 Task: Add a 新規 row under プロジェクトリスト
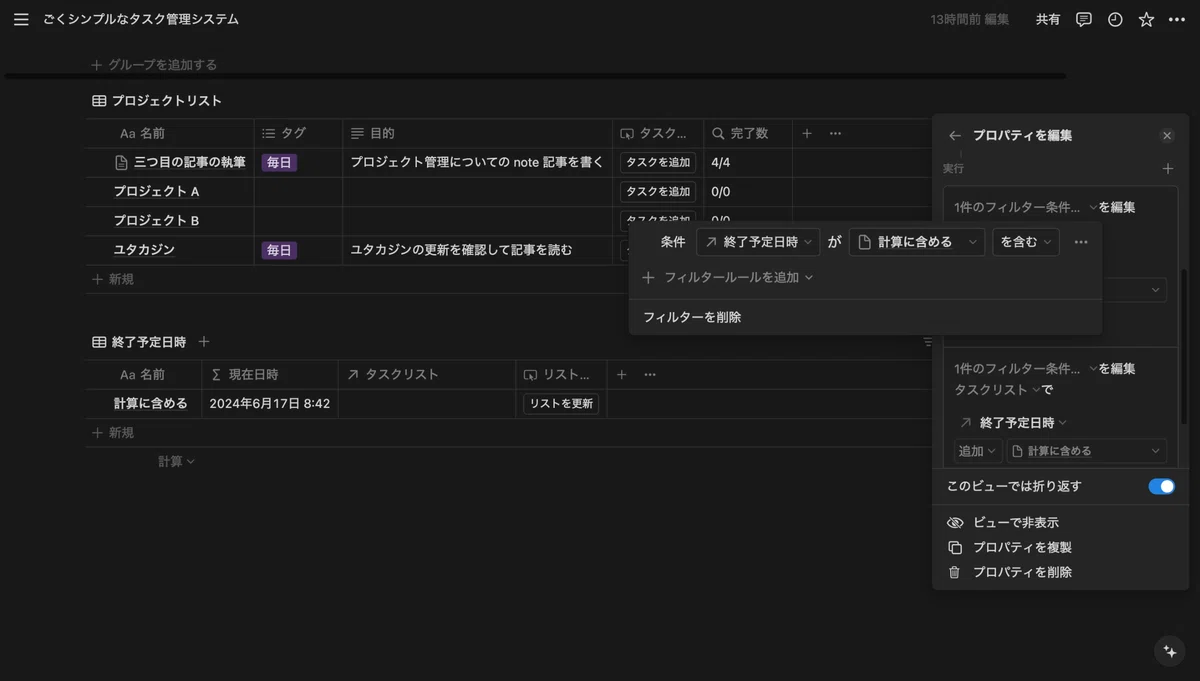click(113, 279)
